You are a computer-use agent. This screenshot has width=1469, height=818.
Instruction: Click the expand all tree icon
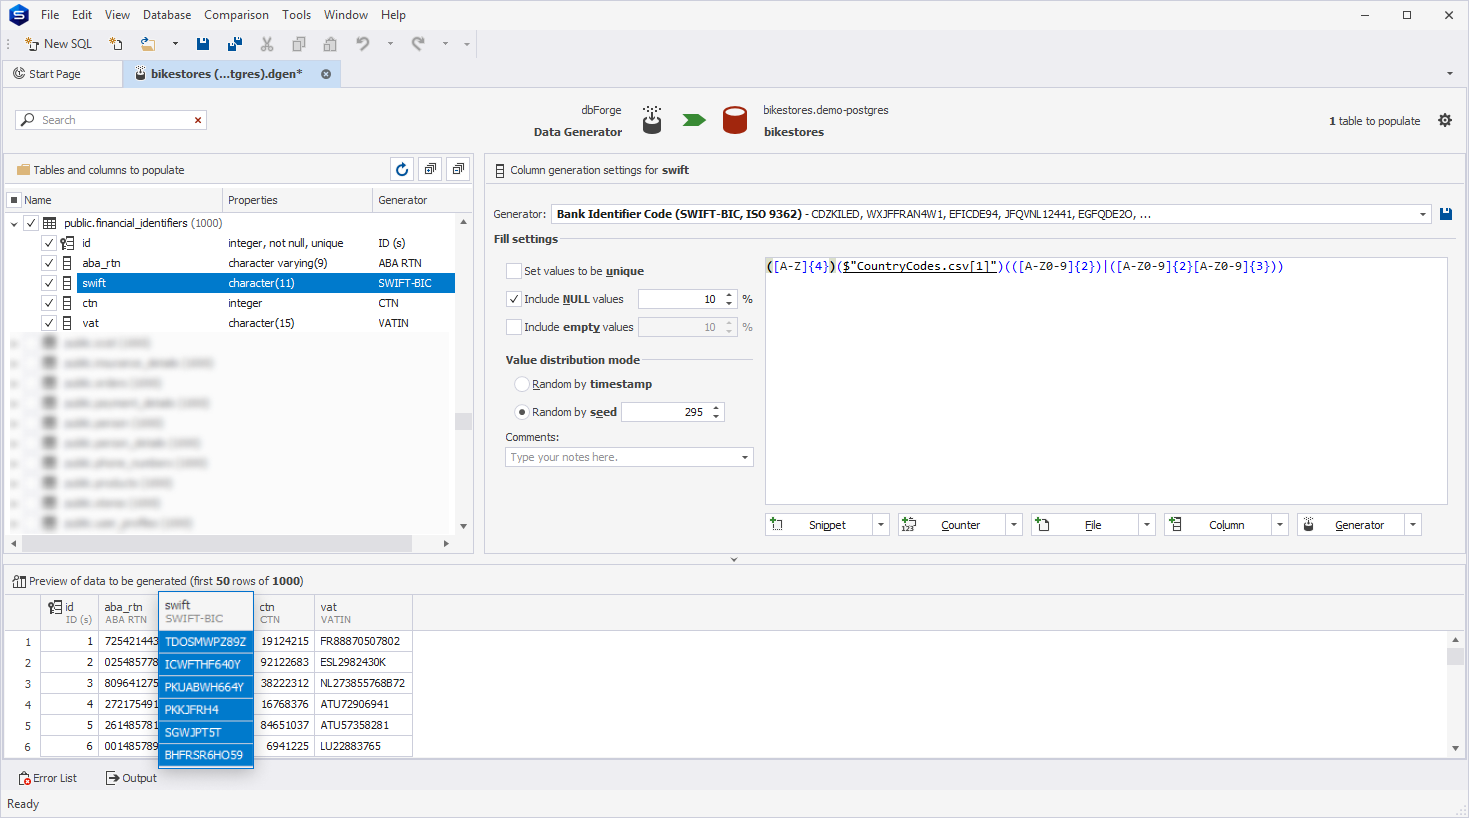[x=430, y=169]
